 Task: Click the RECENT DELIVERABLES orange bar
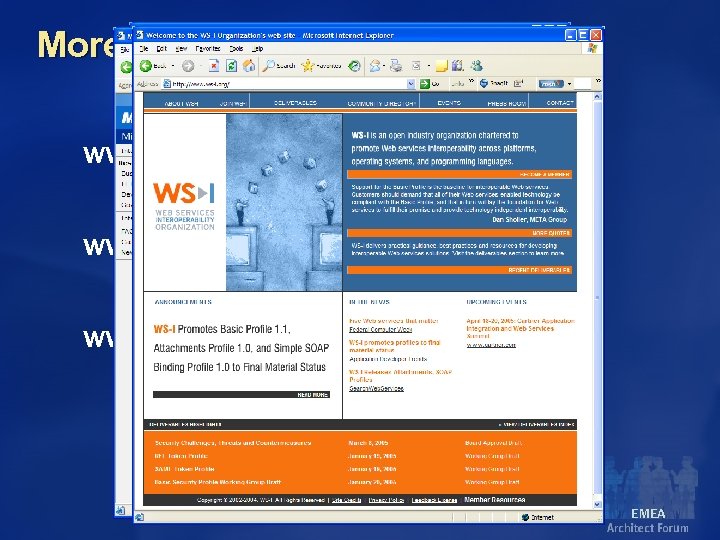click(x=459, y=270)
